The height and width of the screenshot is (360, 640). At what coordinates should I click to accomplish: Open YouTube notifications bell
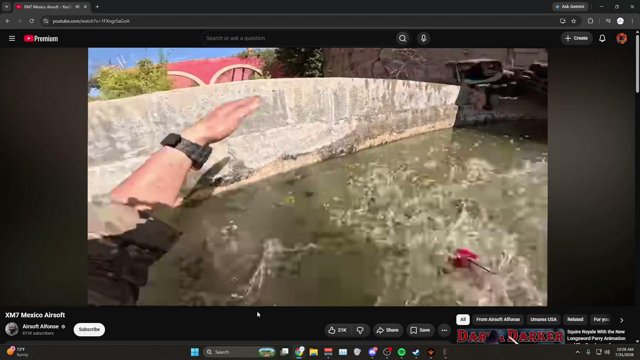coord(602,38)
